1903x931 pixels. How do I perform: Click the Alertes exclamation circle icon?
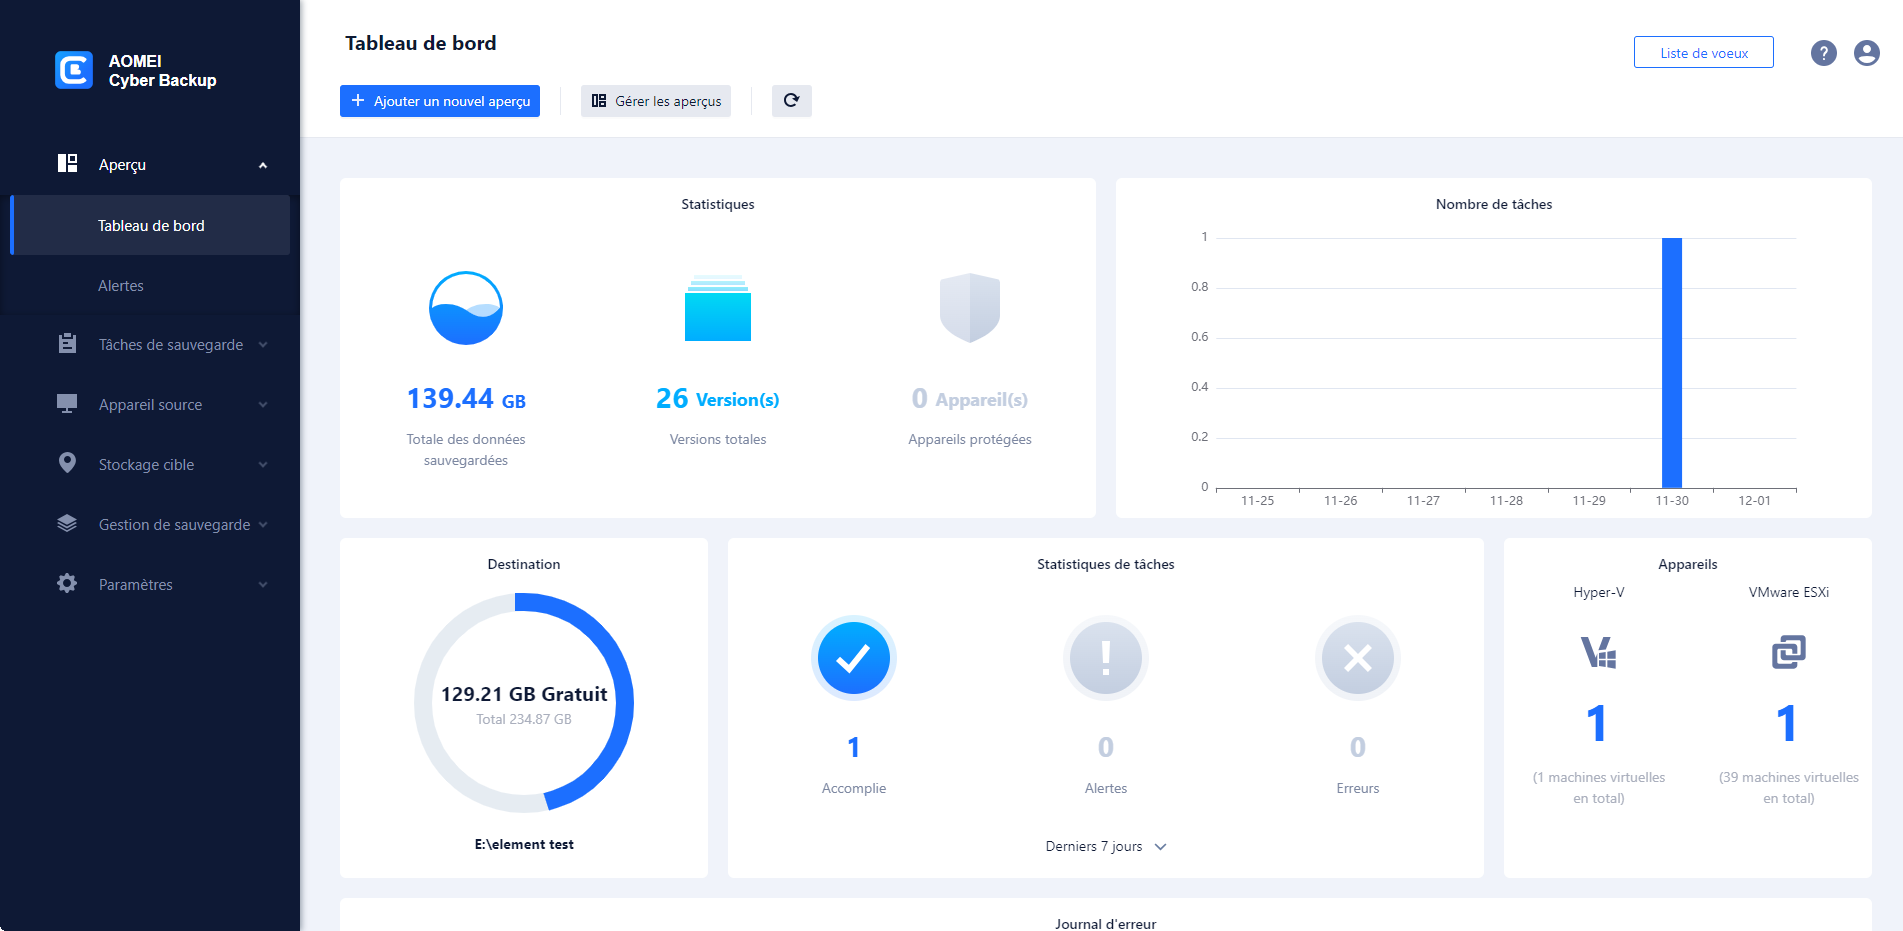coord(1105,658)
